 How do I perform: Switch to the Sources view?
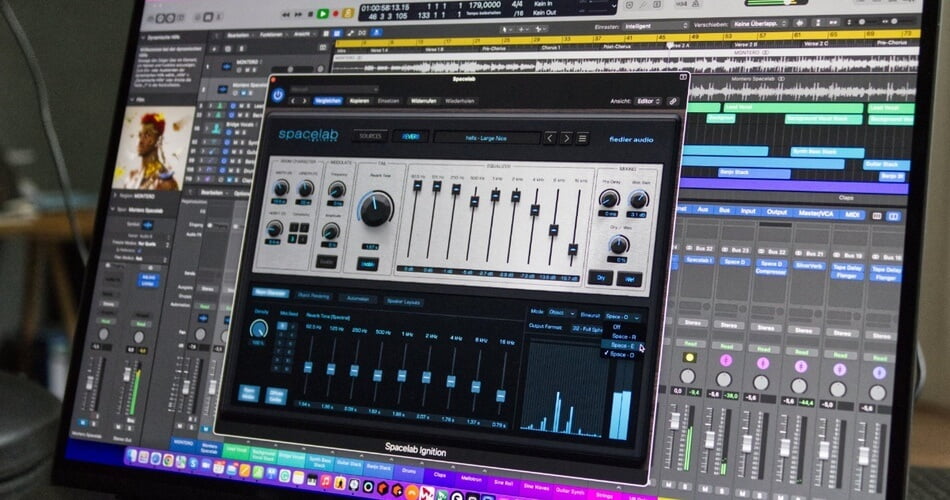point(370,135)
